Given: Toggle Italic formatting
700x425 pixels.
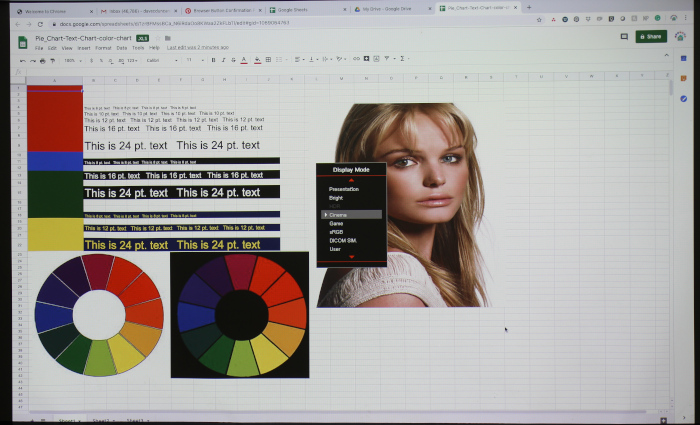Looking at the screenshot, I should coord(224,60).
